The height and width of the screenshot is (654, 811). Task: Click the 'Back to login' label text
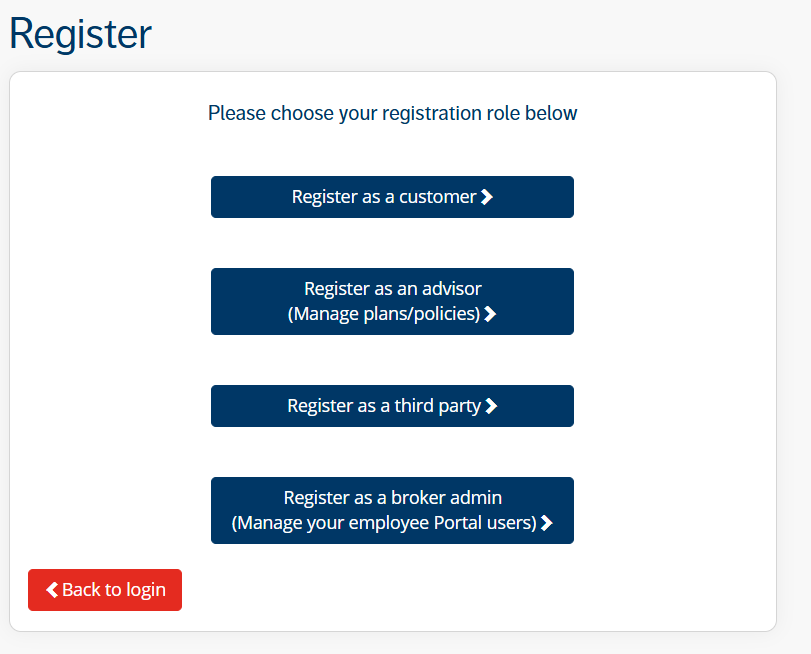113,590
